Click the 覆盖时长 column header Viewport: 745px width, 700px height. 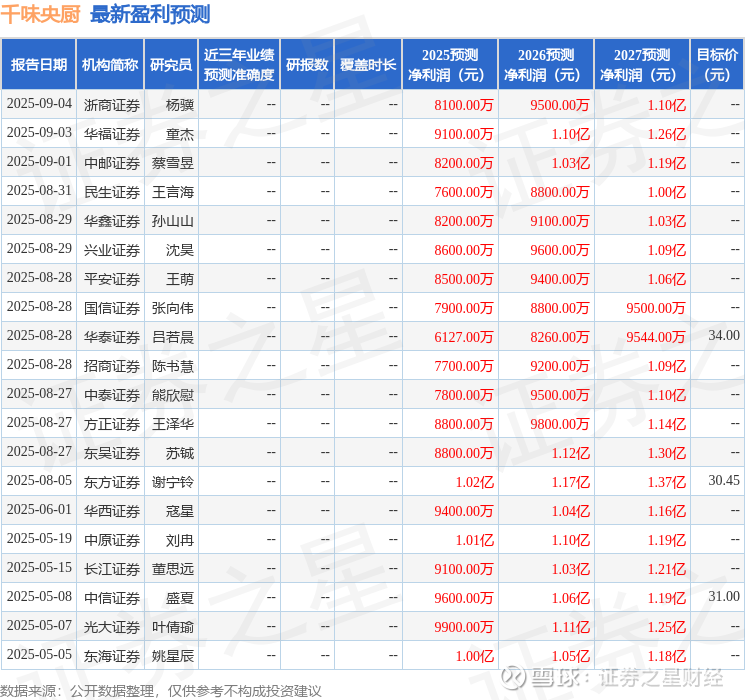click(x=368, y=65)
